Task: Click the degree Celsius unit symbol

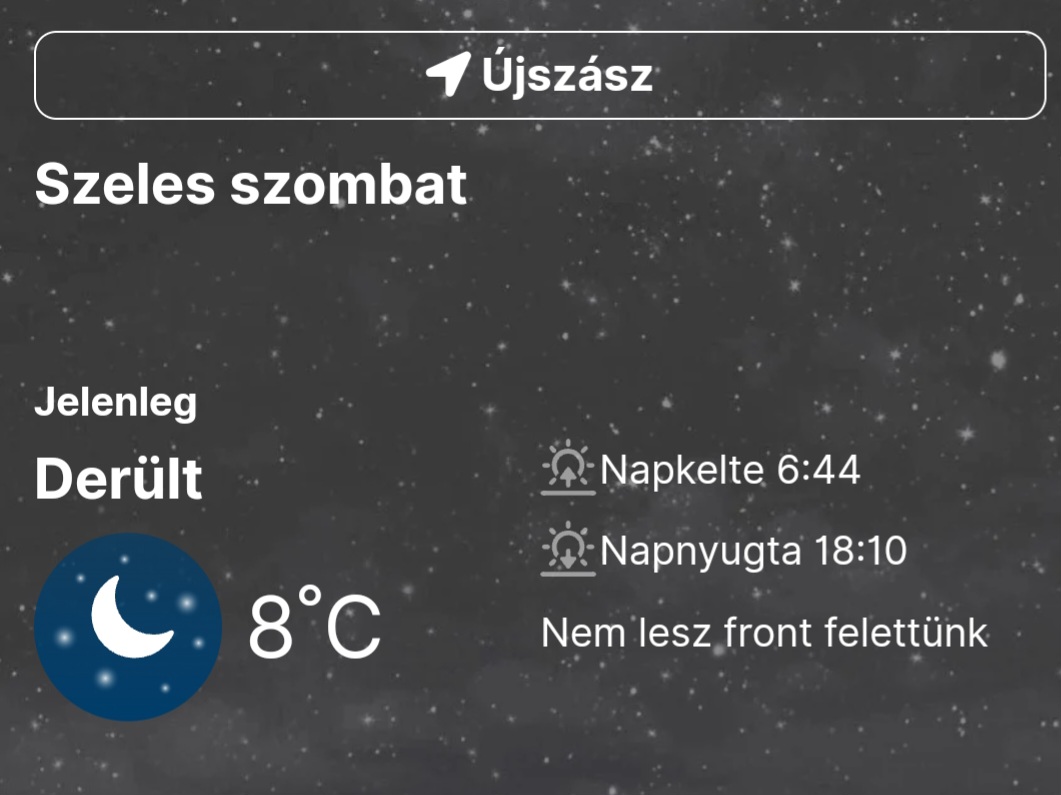Action: click(x=341, y=623)
